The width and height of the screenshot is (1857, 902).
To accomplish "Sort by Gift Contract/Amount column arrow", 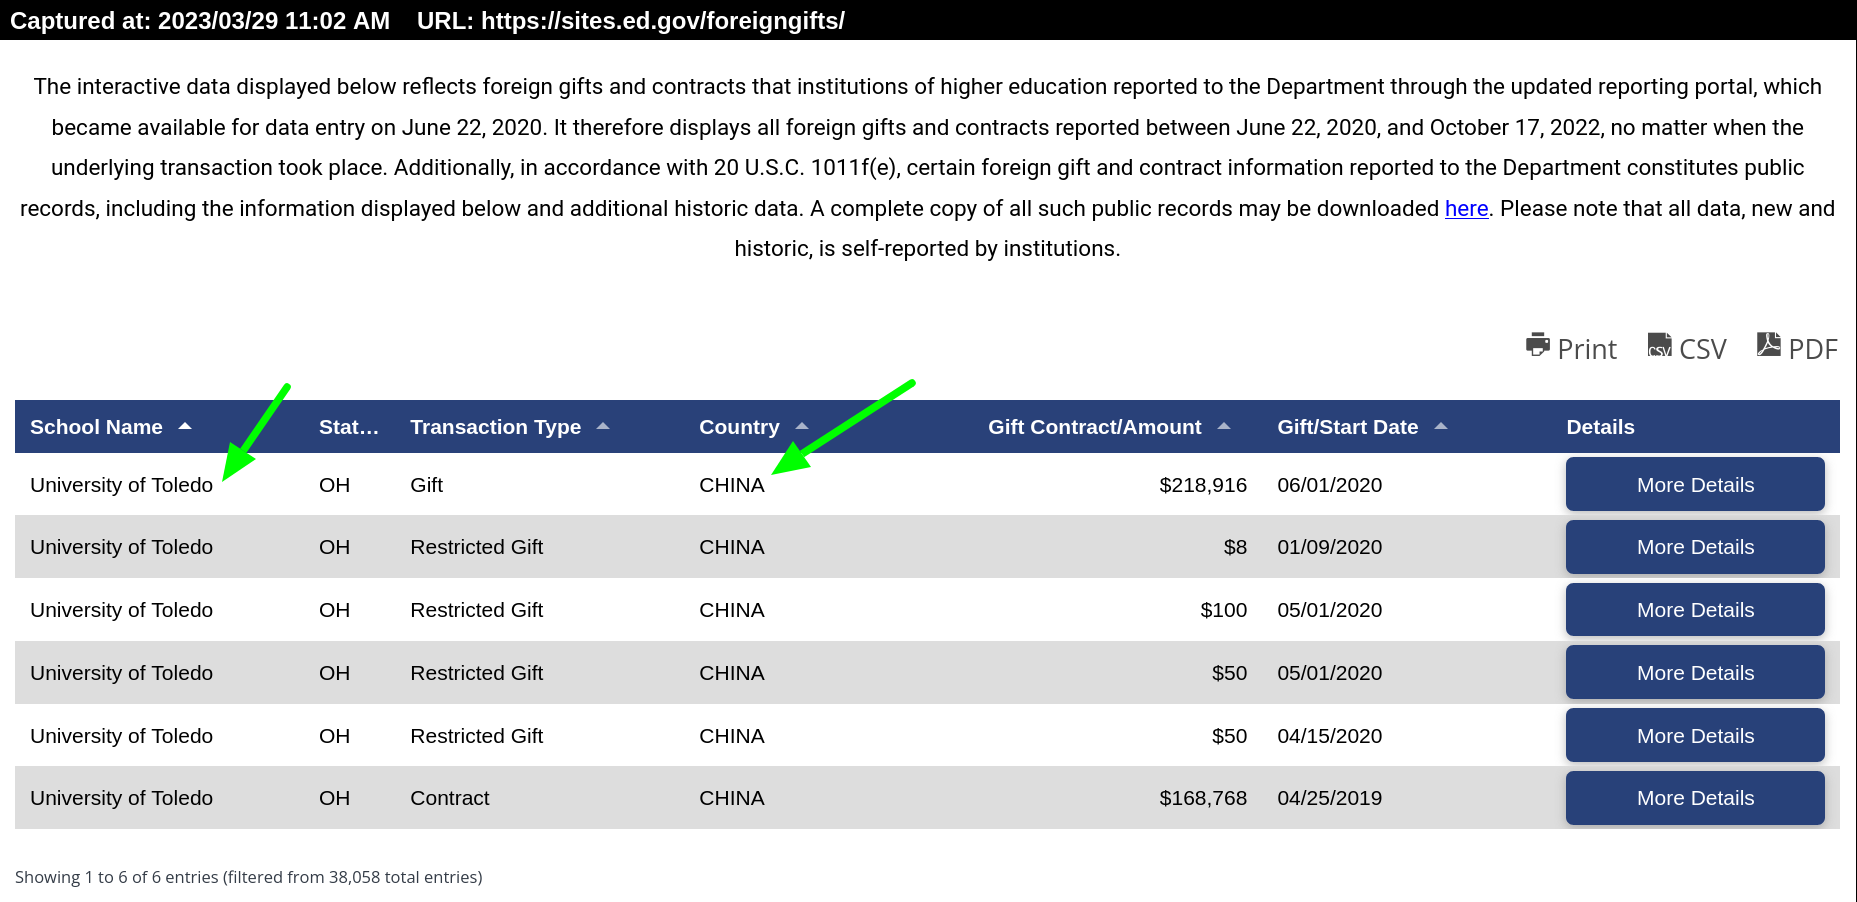I will coord(1224,427).
